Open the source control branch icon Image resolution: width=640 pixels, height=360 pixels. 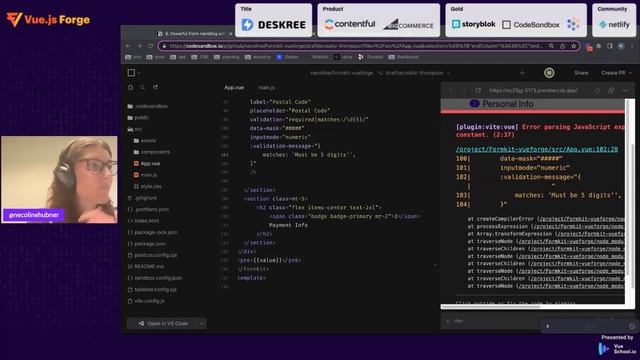coord(155,87)
